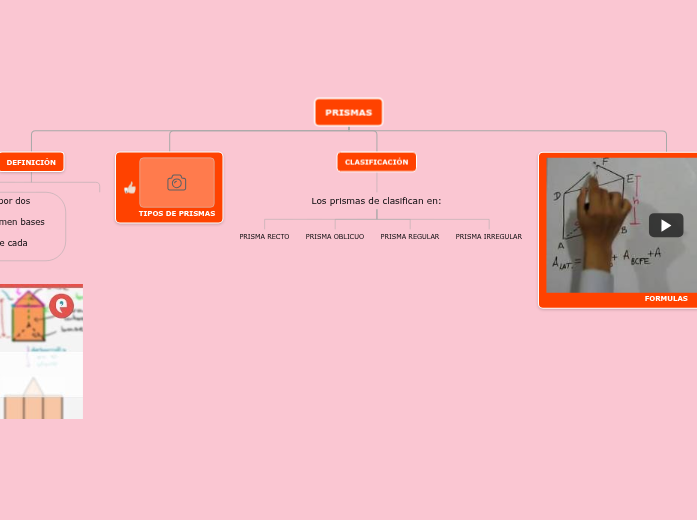Click the 'e cada' line in definition text
This screenshot has height=520, width=697.
tap(13, 243)
